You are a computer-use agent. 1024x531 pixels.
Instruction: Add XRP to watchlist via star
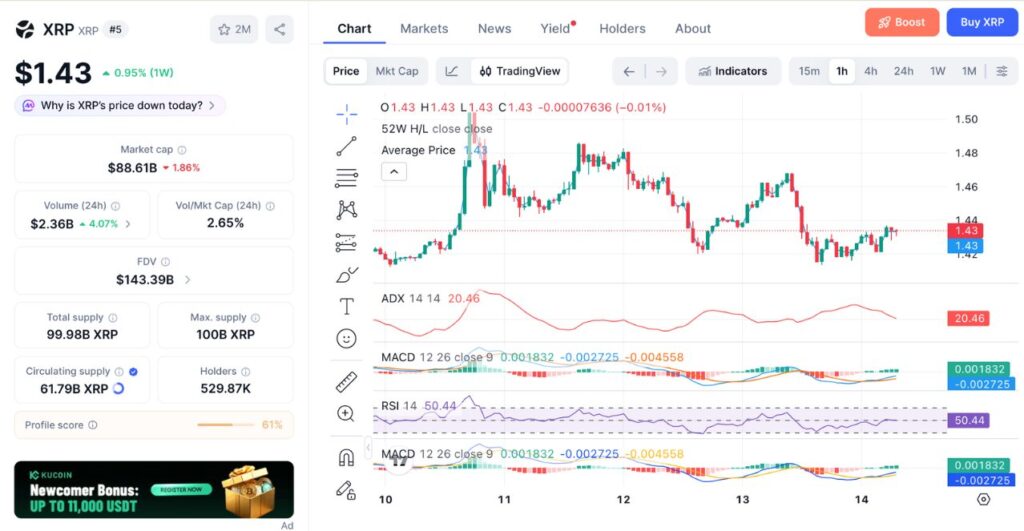pyautogui.click(x=234, y=29)
